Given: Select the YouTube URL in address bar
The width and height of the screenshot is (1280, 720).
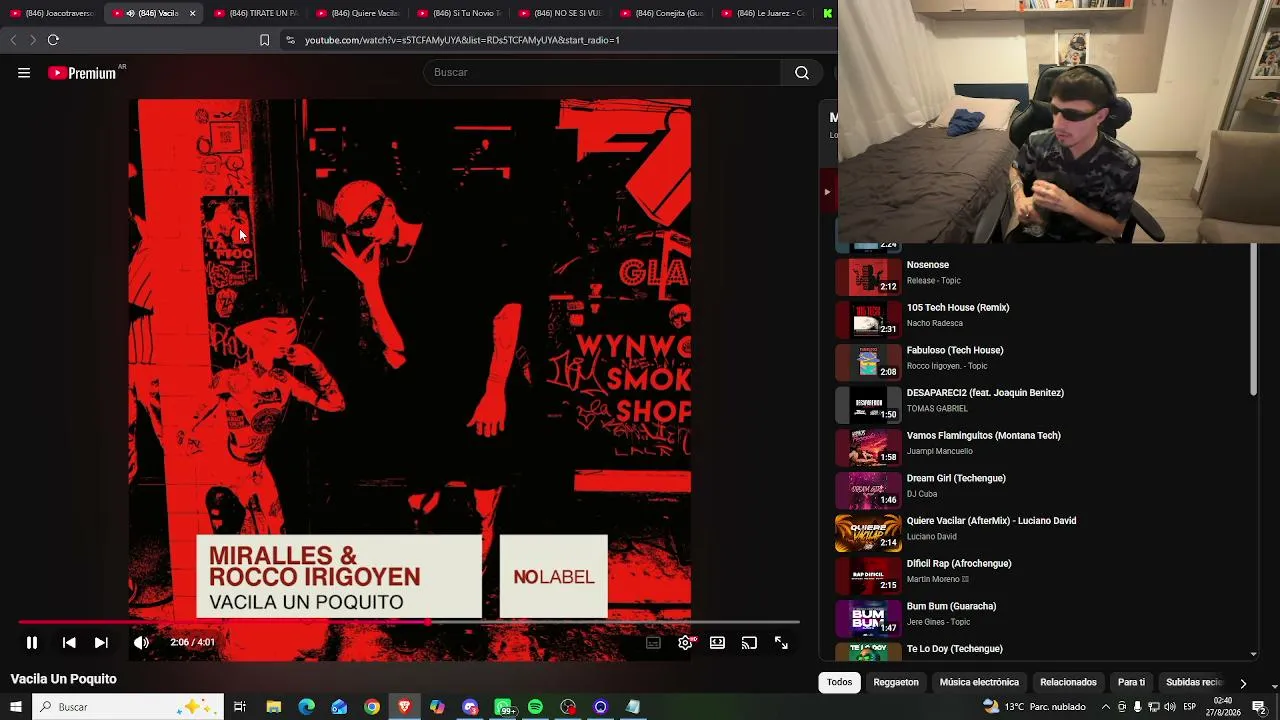Looking at the screenshot, I should (462, 40).
